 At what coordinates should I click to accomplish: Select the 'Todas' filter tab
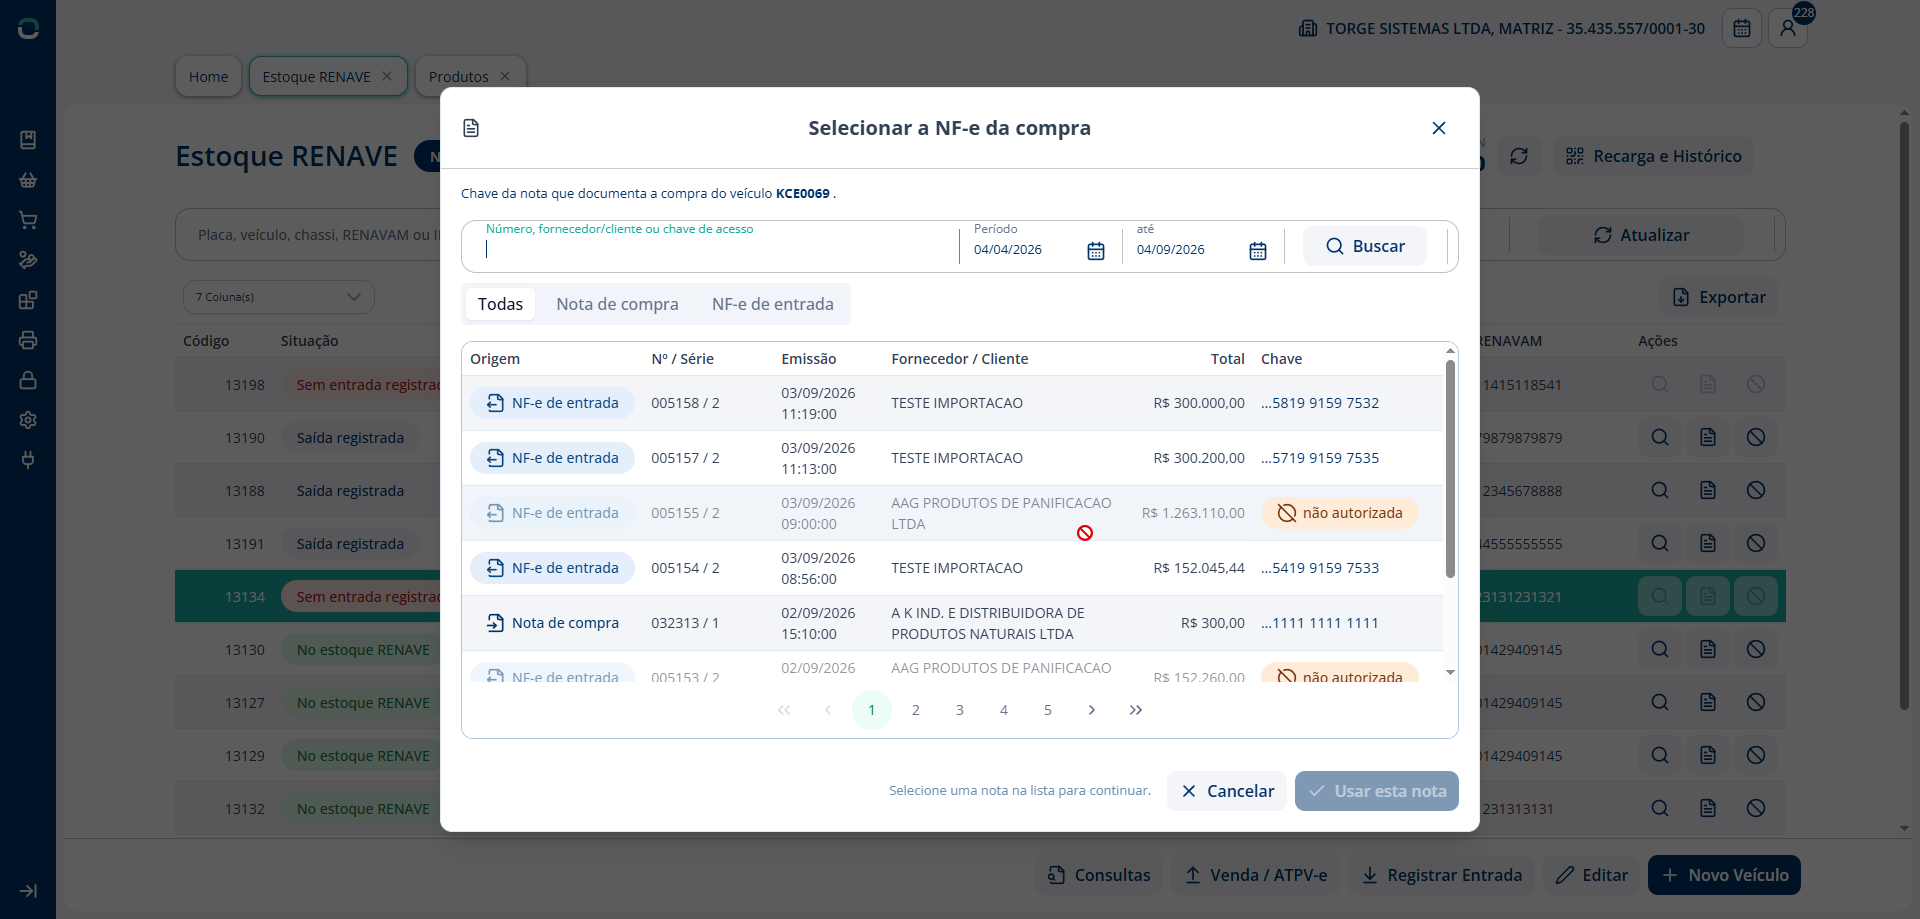pos(500,304)
